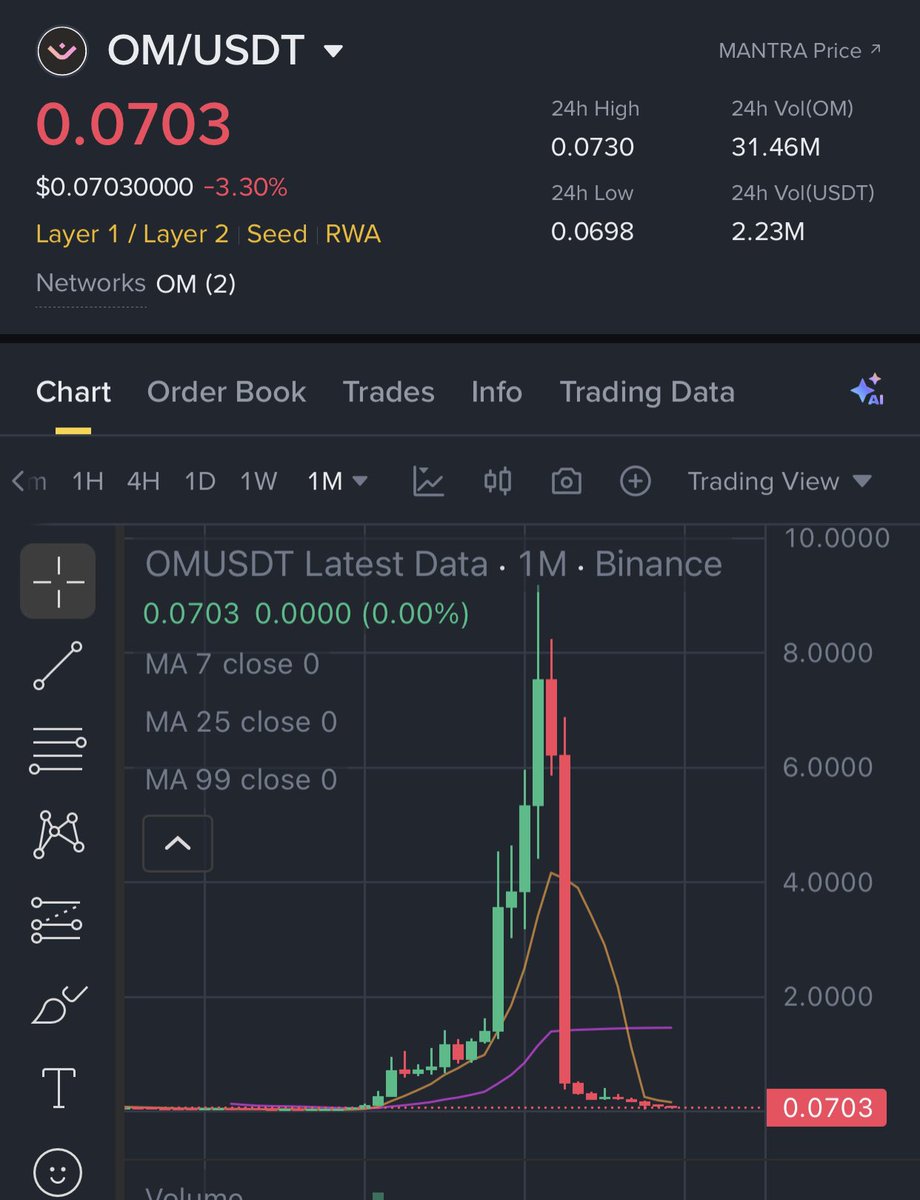Take a chart screenshot with the camera icon
This screenshot has height=1200, width=920.
pos(565,481)
